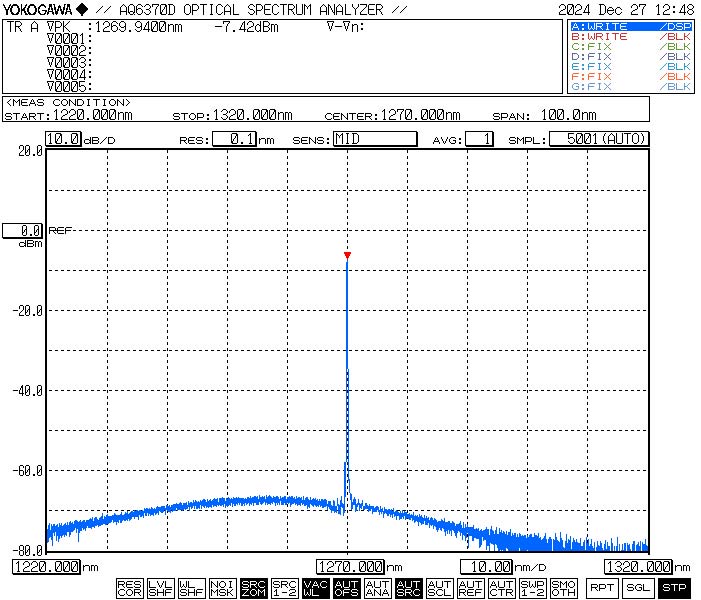Open the SMPL 5001(AUTO) sampling points field
The width and height of the screenshot is (701, 600).
(598, 139)
